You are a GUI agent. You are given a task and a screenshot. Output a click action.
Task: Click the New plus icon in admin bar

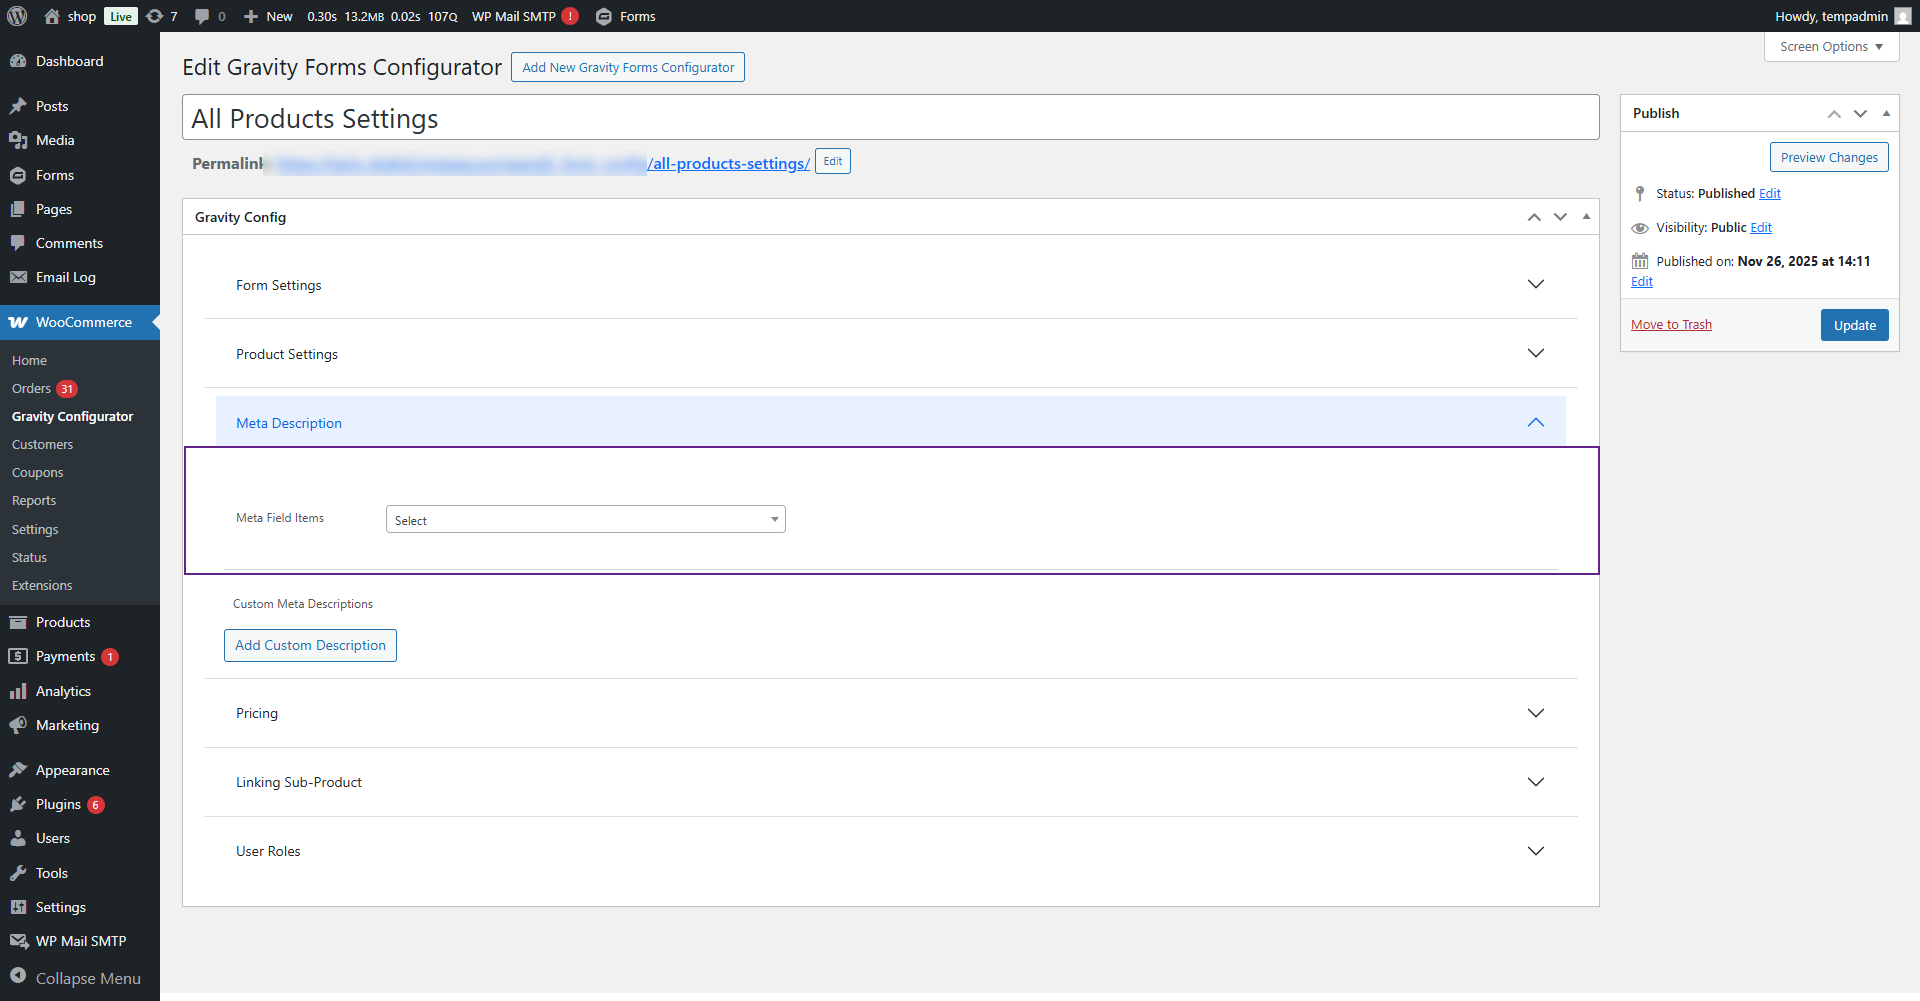coord(251,16)
